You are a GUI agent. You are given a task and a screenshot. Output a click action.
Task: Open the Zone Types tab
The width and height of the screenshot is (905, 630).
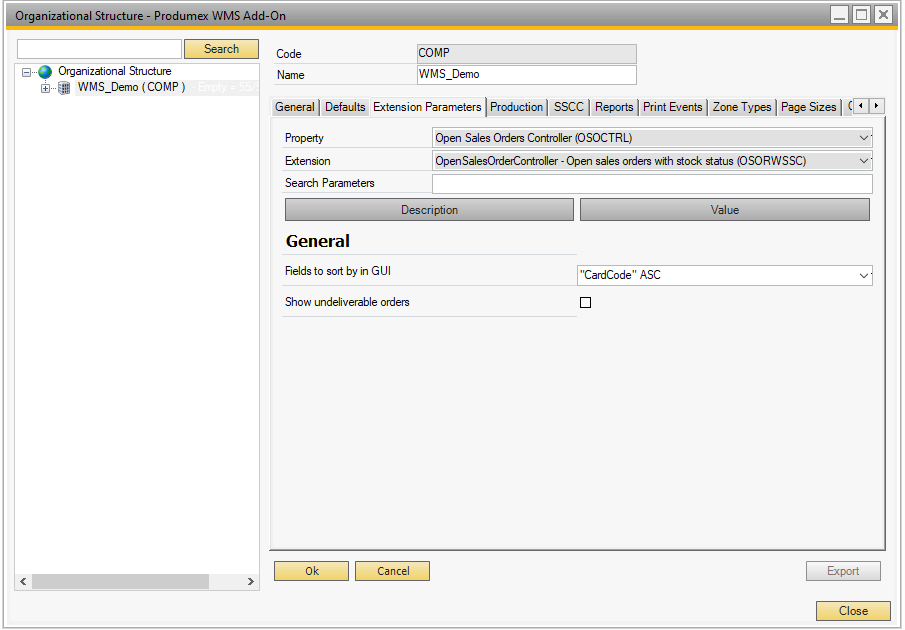click(x=741, y=107)
